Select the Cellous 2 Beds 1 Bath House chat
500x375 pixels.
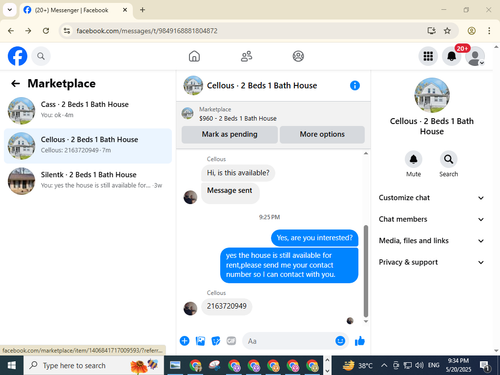(x=88, y=146)
